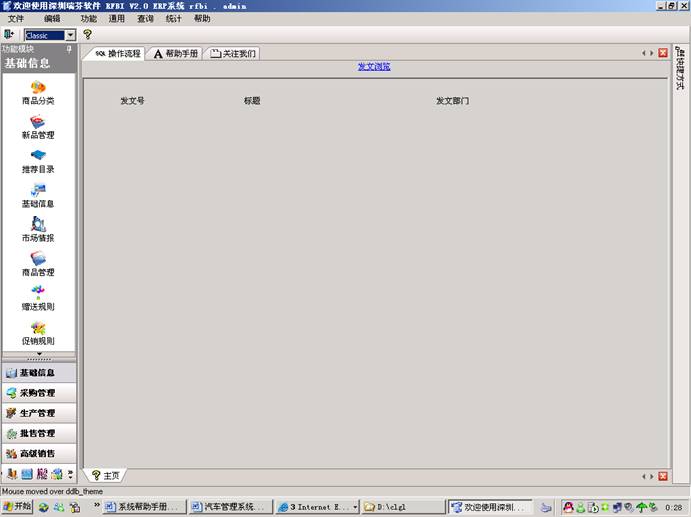
Task: Close the active tab with red X
Action: [663, 53]
